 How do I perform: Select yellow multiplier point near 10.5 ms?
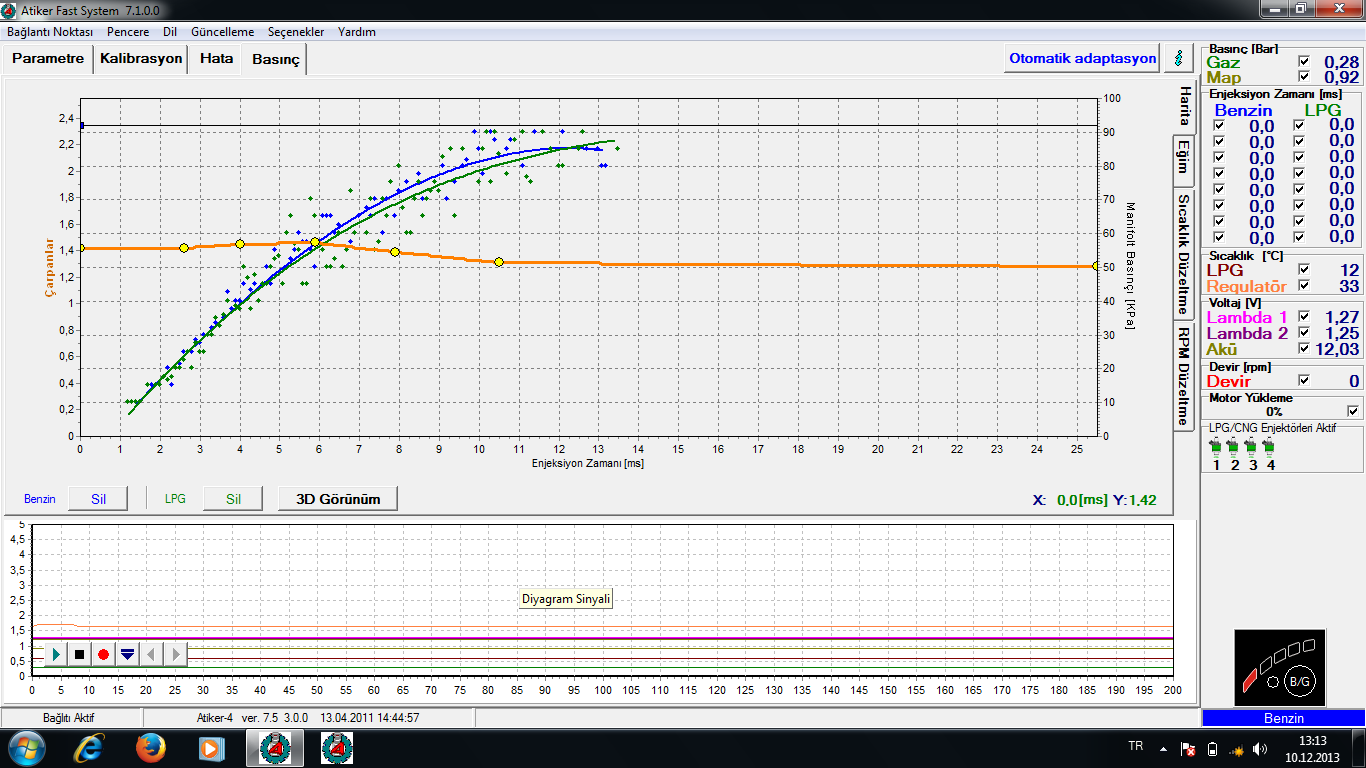click(499, 262)
